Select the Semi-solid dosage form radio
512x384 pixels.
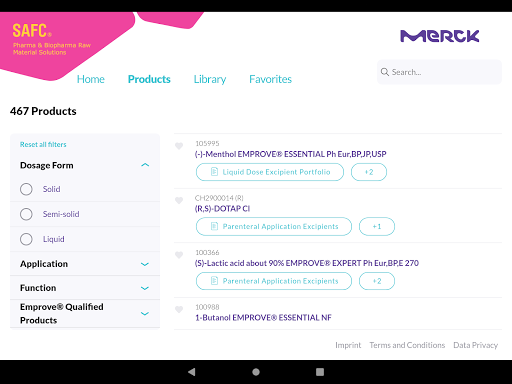(x=26, y=214)
